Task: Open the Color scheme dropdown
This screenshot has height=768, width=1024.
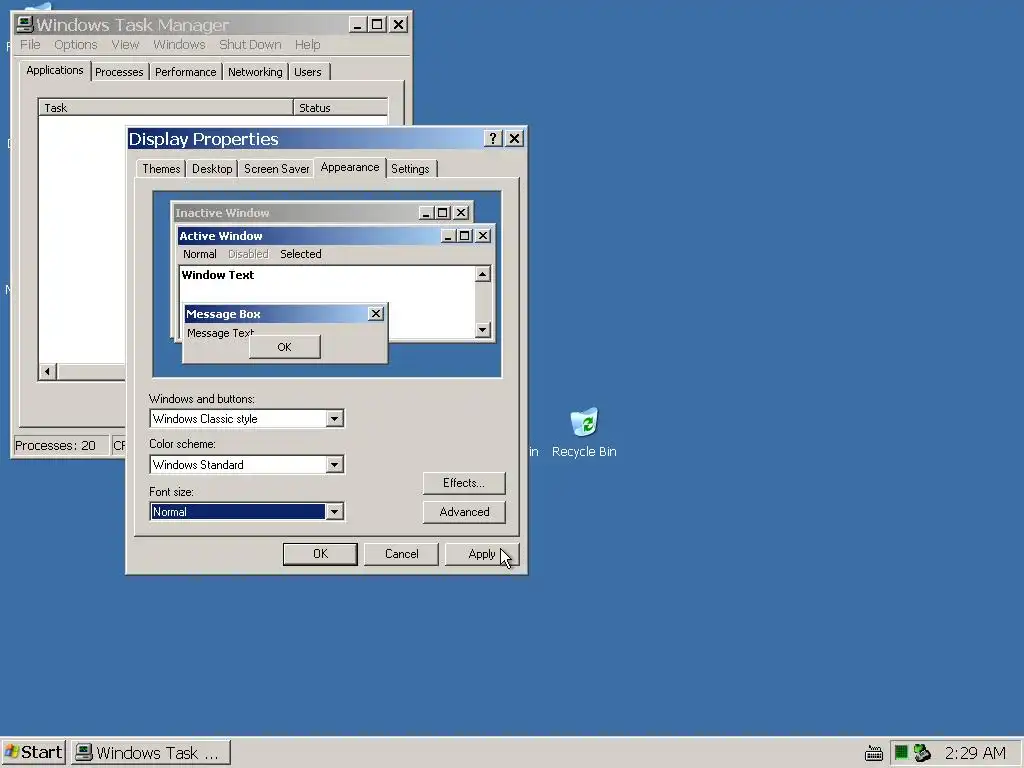Action: pyautogui.click(x=334, y=464)
